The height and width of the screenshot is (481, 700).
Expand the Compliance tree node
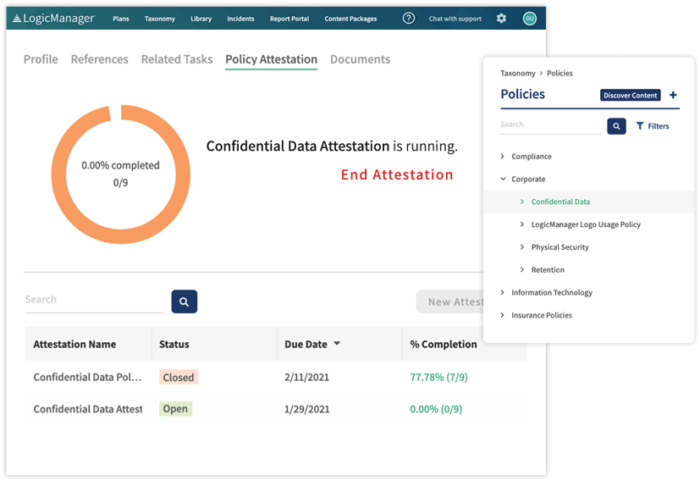click(x=503, y=156)
